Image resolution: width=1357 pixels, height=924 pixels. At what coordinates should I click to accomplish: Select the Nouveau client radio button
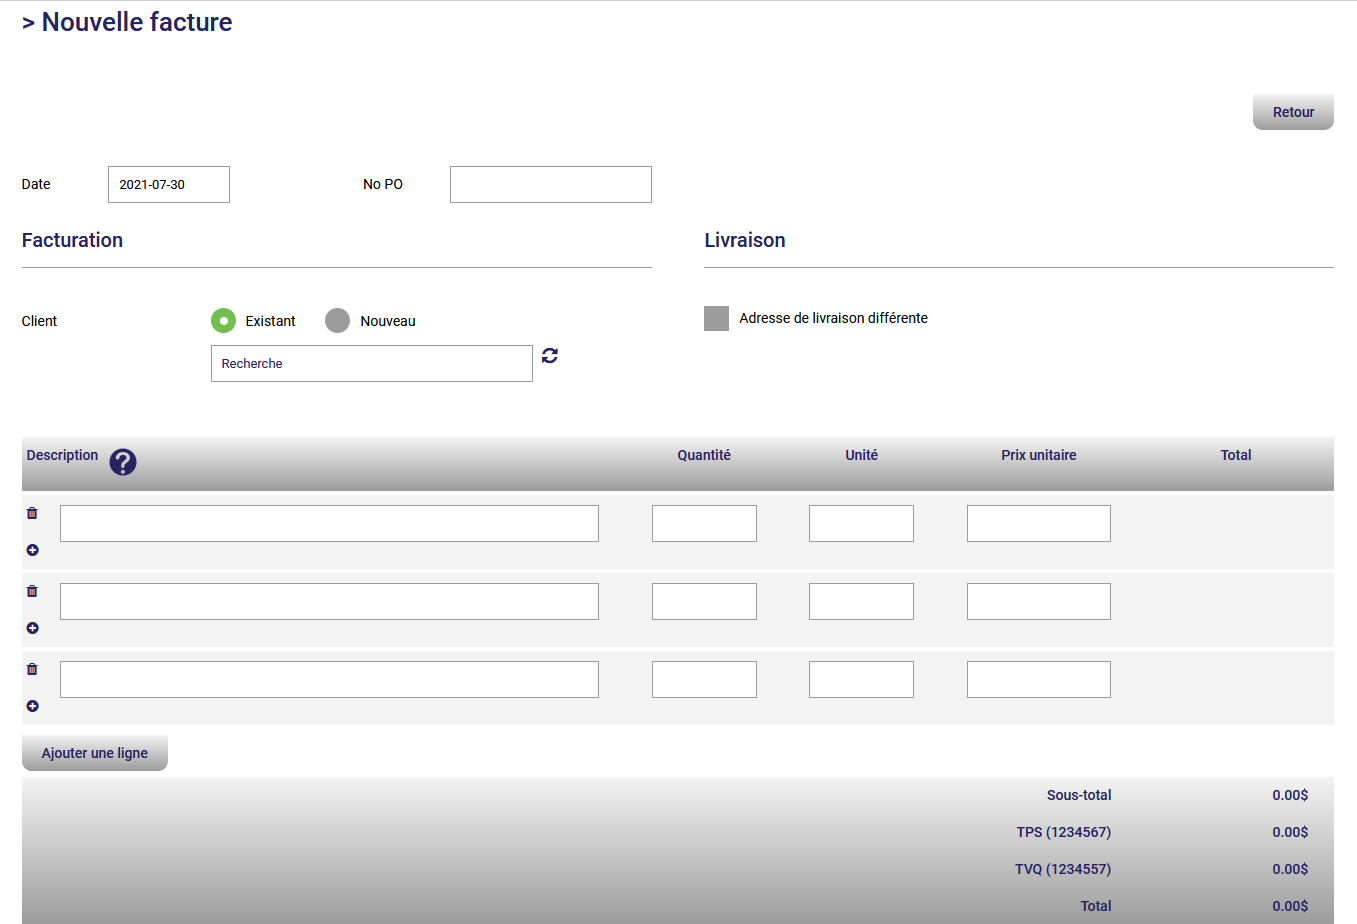point(338,321)
